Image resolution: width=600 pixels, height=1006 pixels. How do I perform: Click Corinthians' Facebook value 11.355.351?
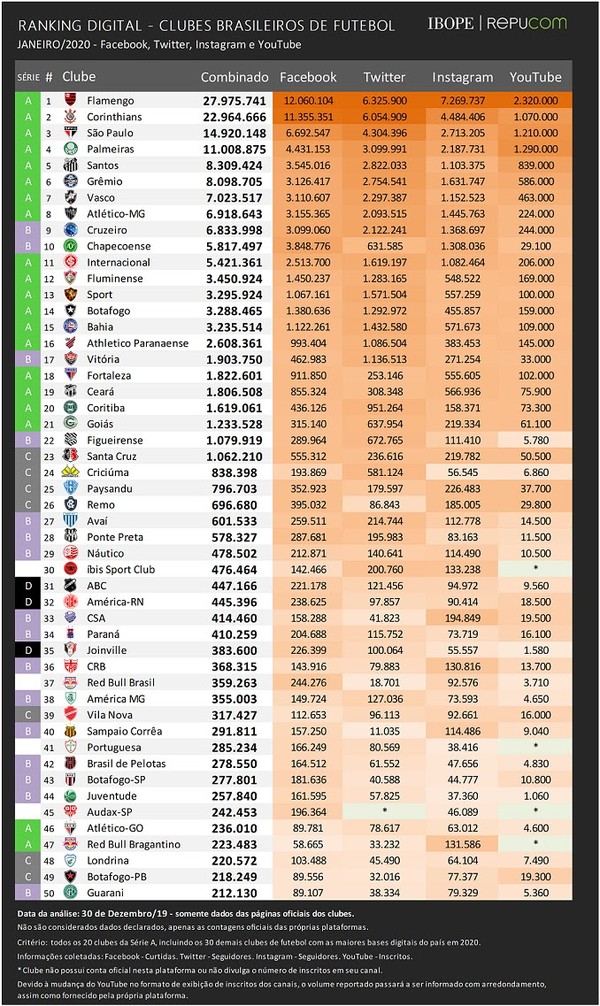pos(309,117)
